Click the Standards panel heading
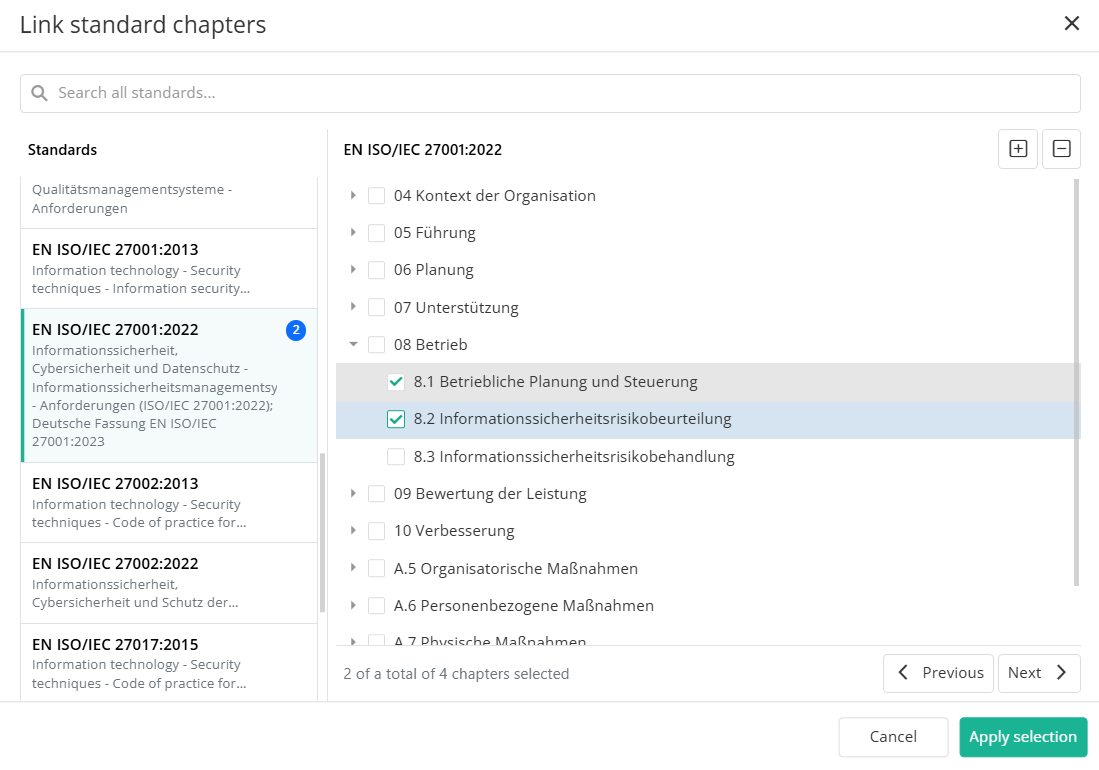The width and height of the screenshot is (1099, 770). (62, 150)
